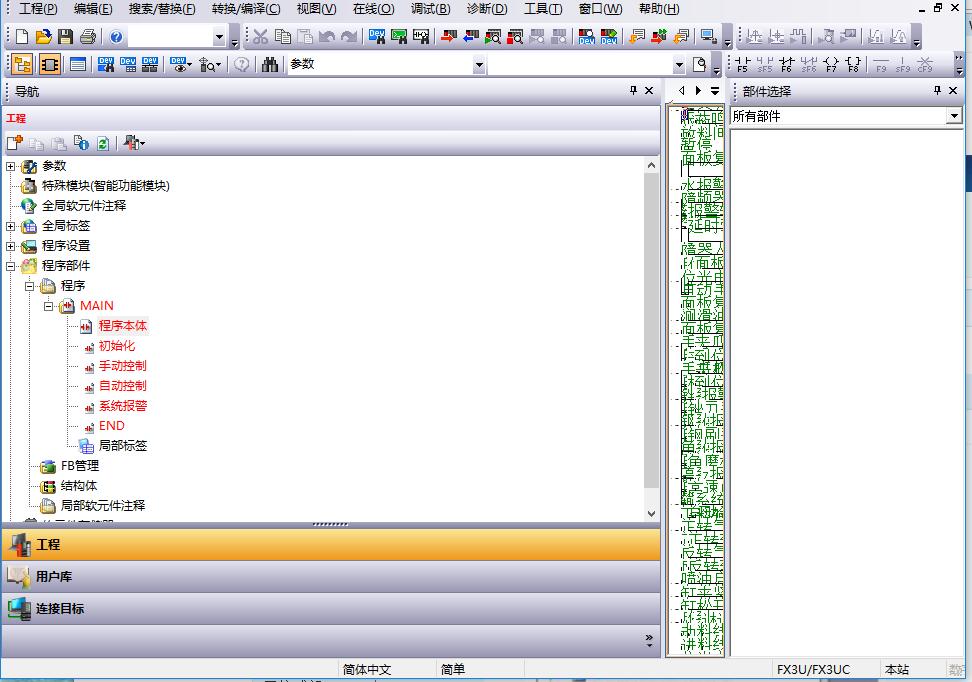Open the 连接目标 pane
Screen dimensions: 972x682
(60, 608)
